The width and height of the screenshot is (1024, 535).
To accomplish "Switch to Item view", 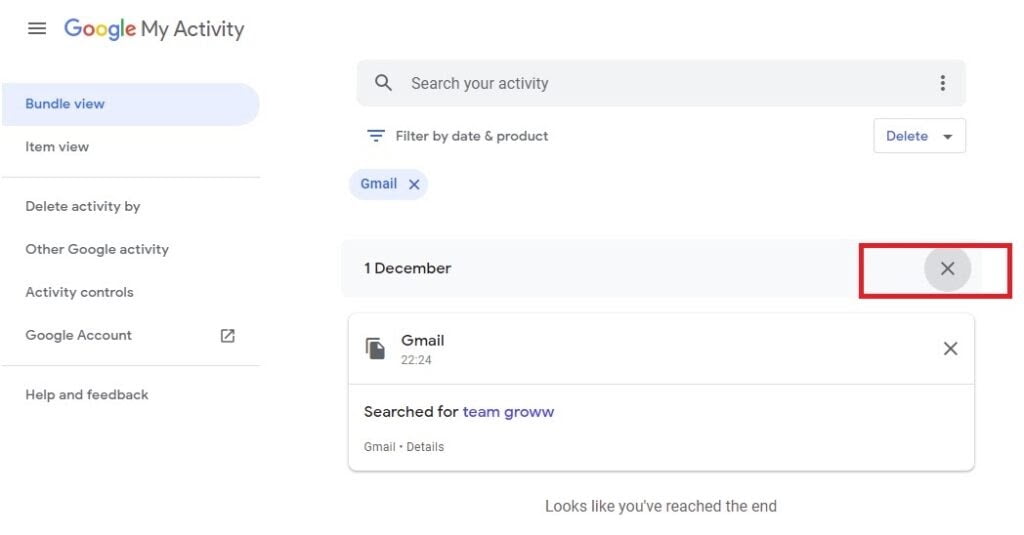I will [x=57, y=147].
